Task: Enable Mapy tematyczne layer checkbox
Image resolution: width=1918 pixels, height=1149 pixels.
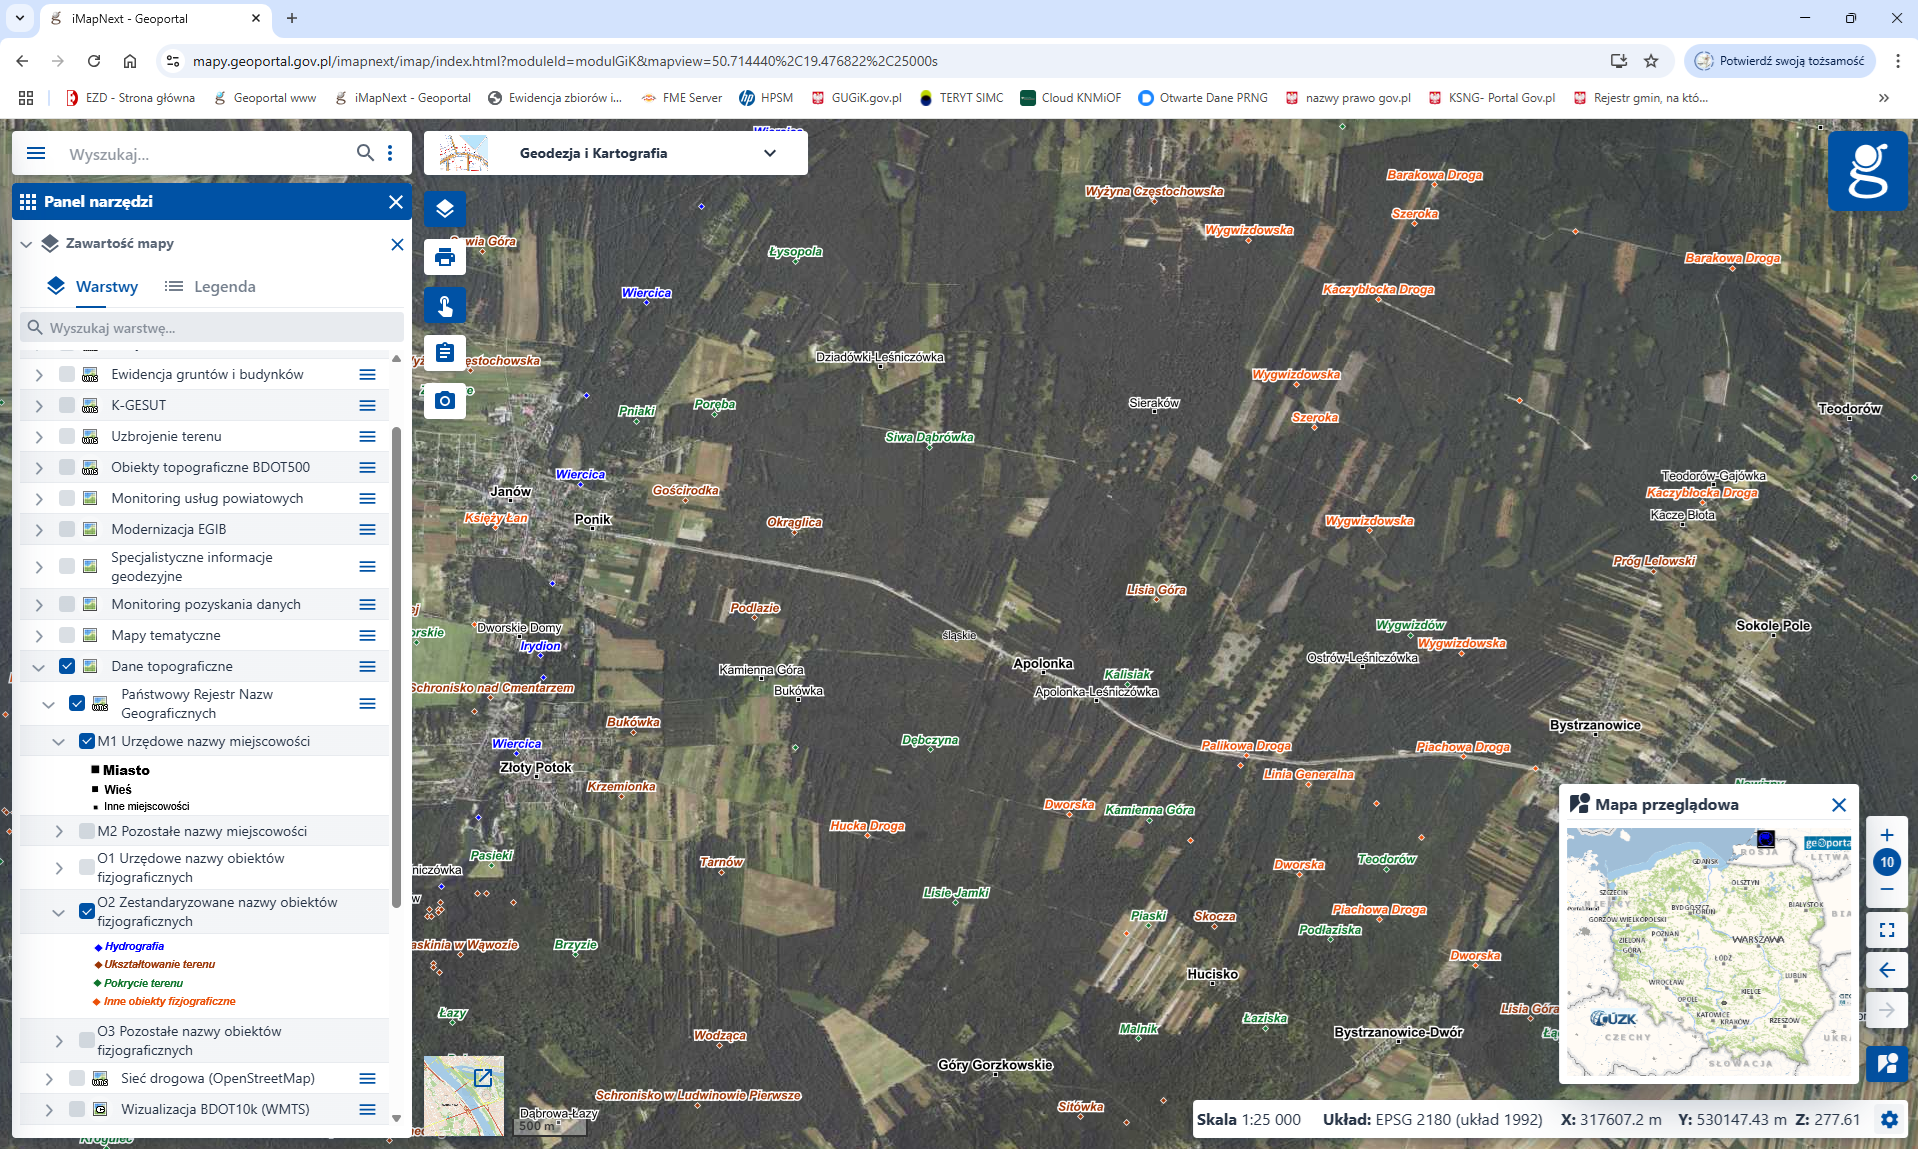Action: (x=67, y=635)
